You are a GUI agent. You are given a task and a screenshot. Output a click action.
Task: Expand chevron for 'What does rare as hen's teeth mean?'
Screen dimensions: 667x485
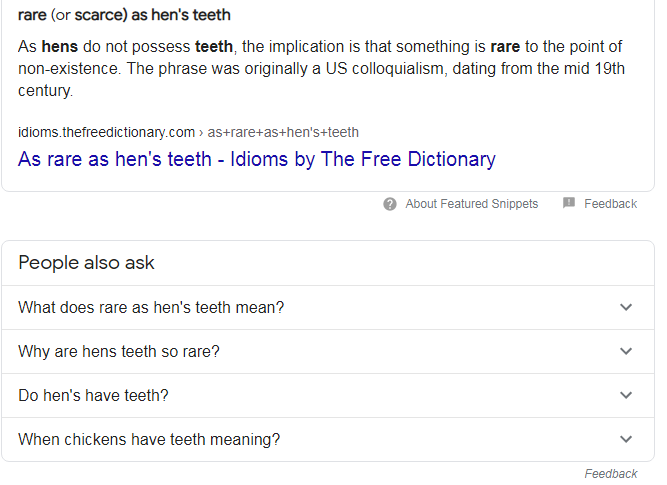(x=626, y=307)
